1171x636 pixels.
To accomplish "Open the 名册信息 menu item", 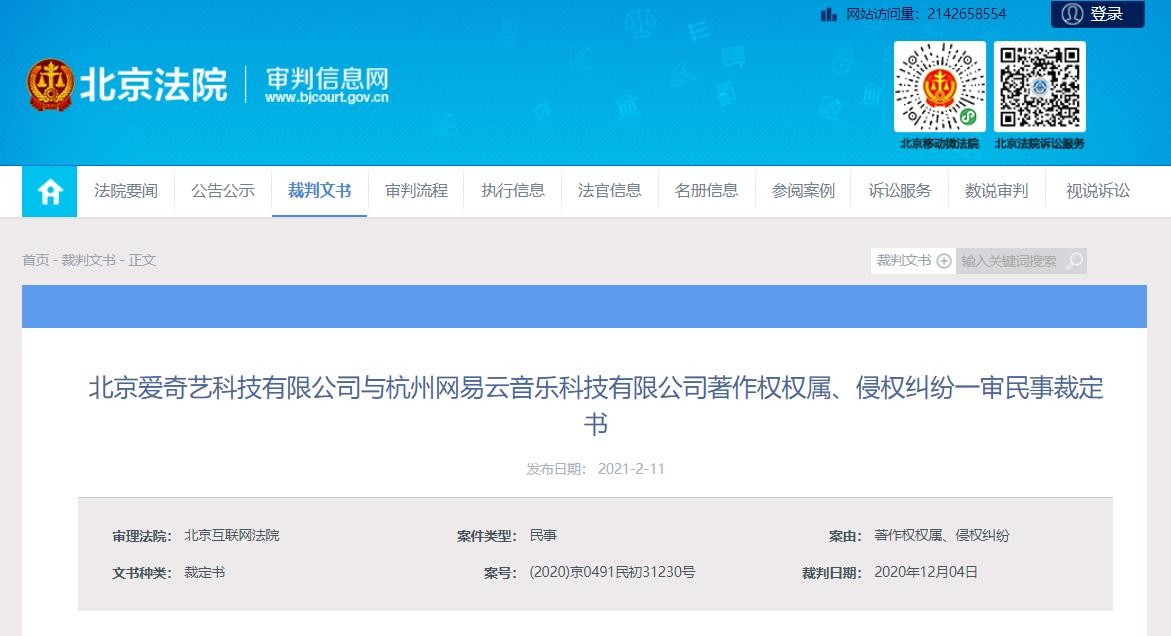I will click(706, 191).
